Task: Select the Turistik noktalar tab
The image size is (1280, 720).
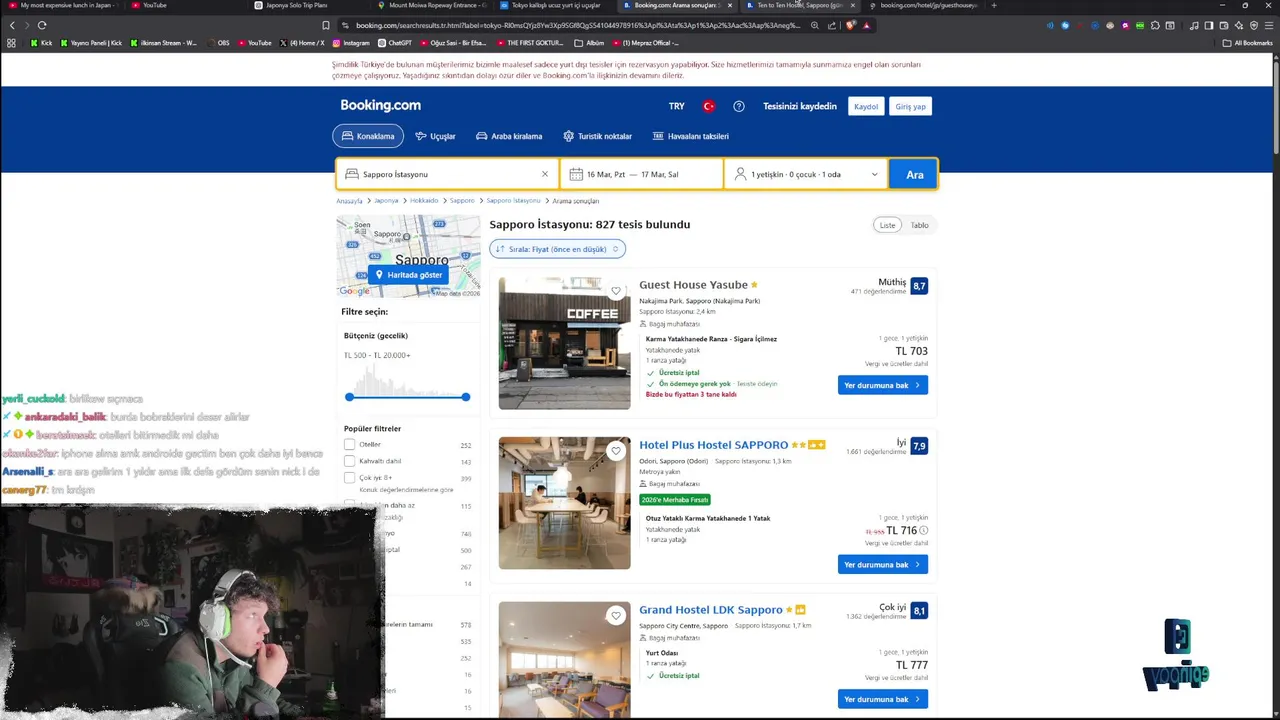Action: click(597, 136)
